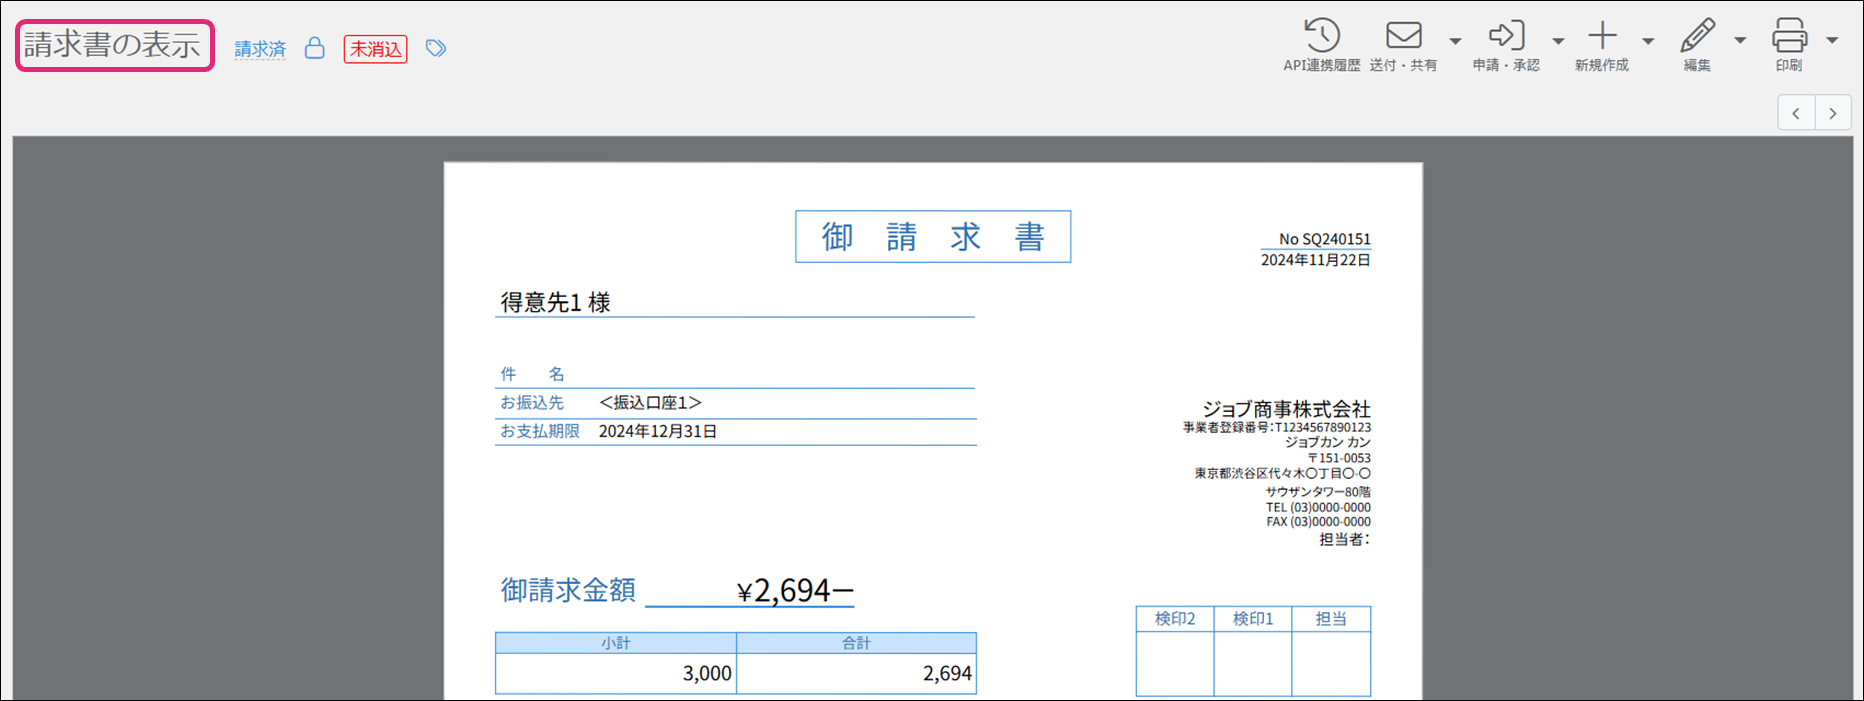The height and width of the screenshot is (701, 1864).
Task: Click the 送付・共有 envelope icon
Action: coord(1403,36)
